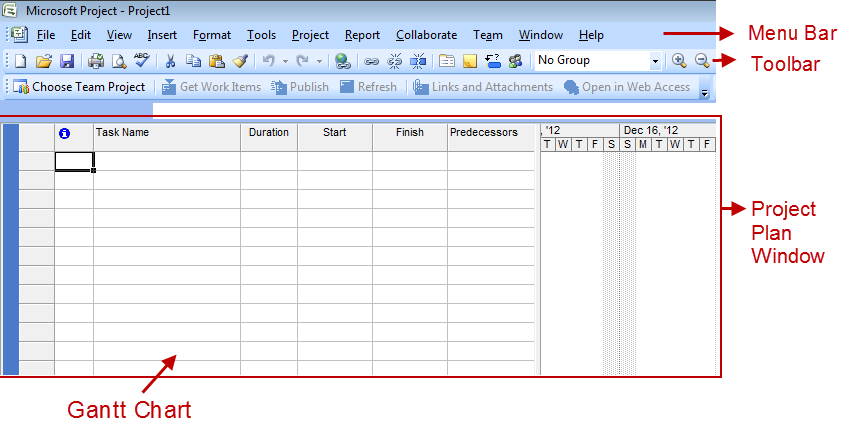Open Print Preview from toolbar
The width and height of the screenshot is (867, 430).
119,61
